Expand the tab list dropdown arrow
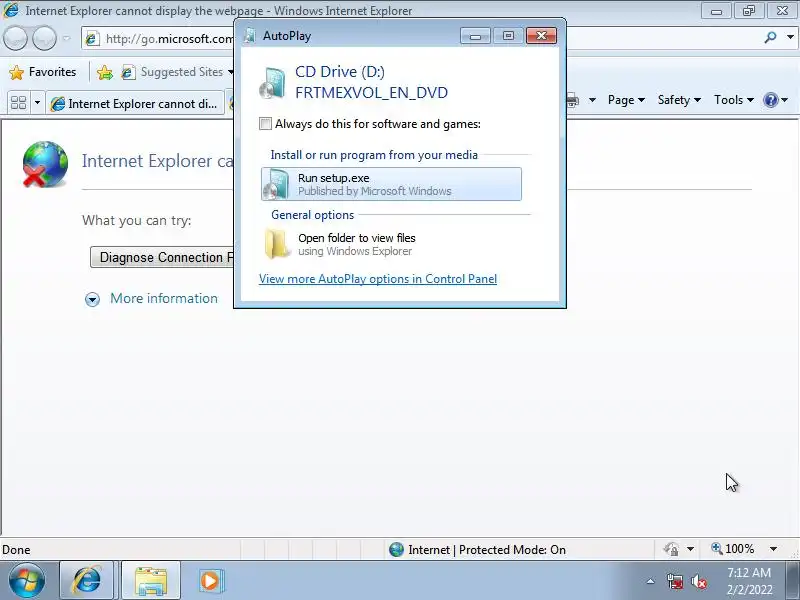Viewport: 800px width, 600px height. (x=37, y=103)
